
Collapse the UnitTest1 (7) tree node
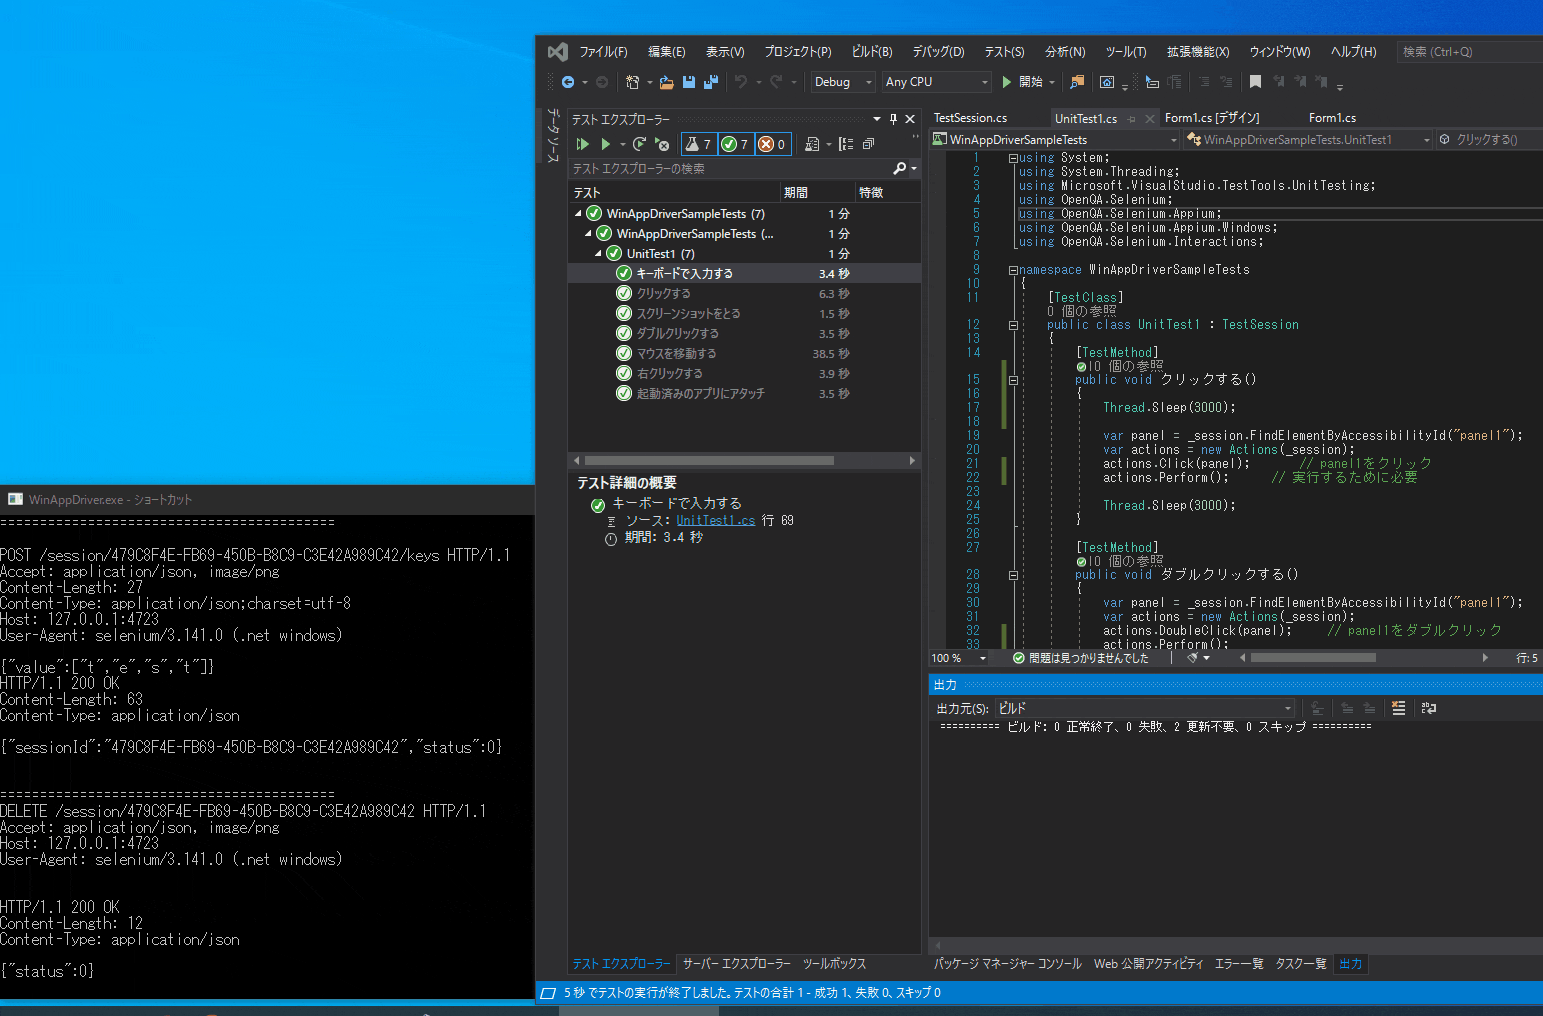(x=598, y=254)
